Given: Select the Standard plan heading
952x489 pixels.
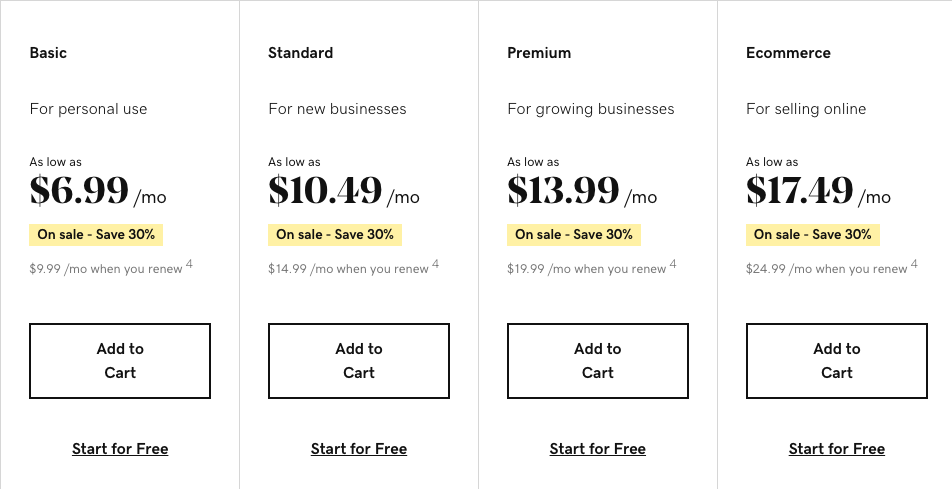Looking at the screenshot, I should 301,53.
